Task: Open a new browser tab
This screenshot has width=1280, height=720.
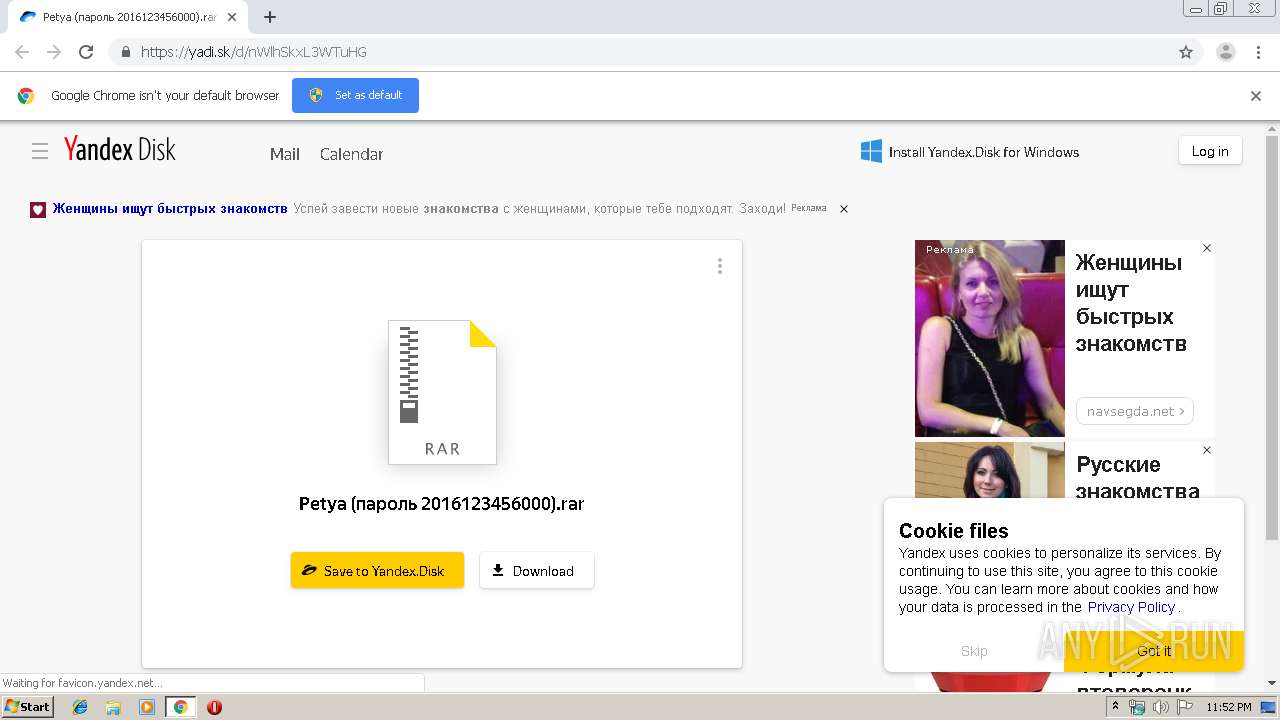Action: [x=270, y=17]
